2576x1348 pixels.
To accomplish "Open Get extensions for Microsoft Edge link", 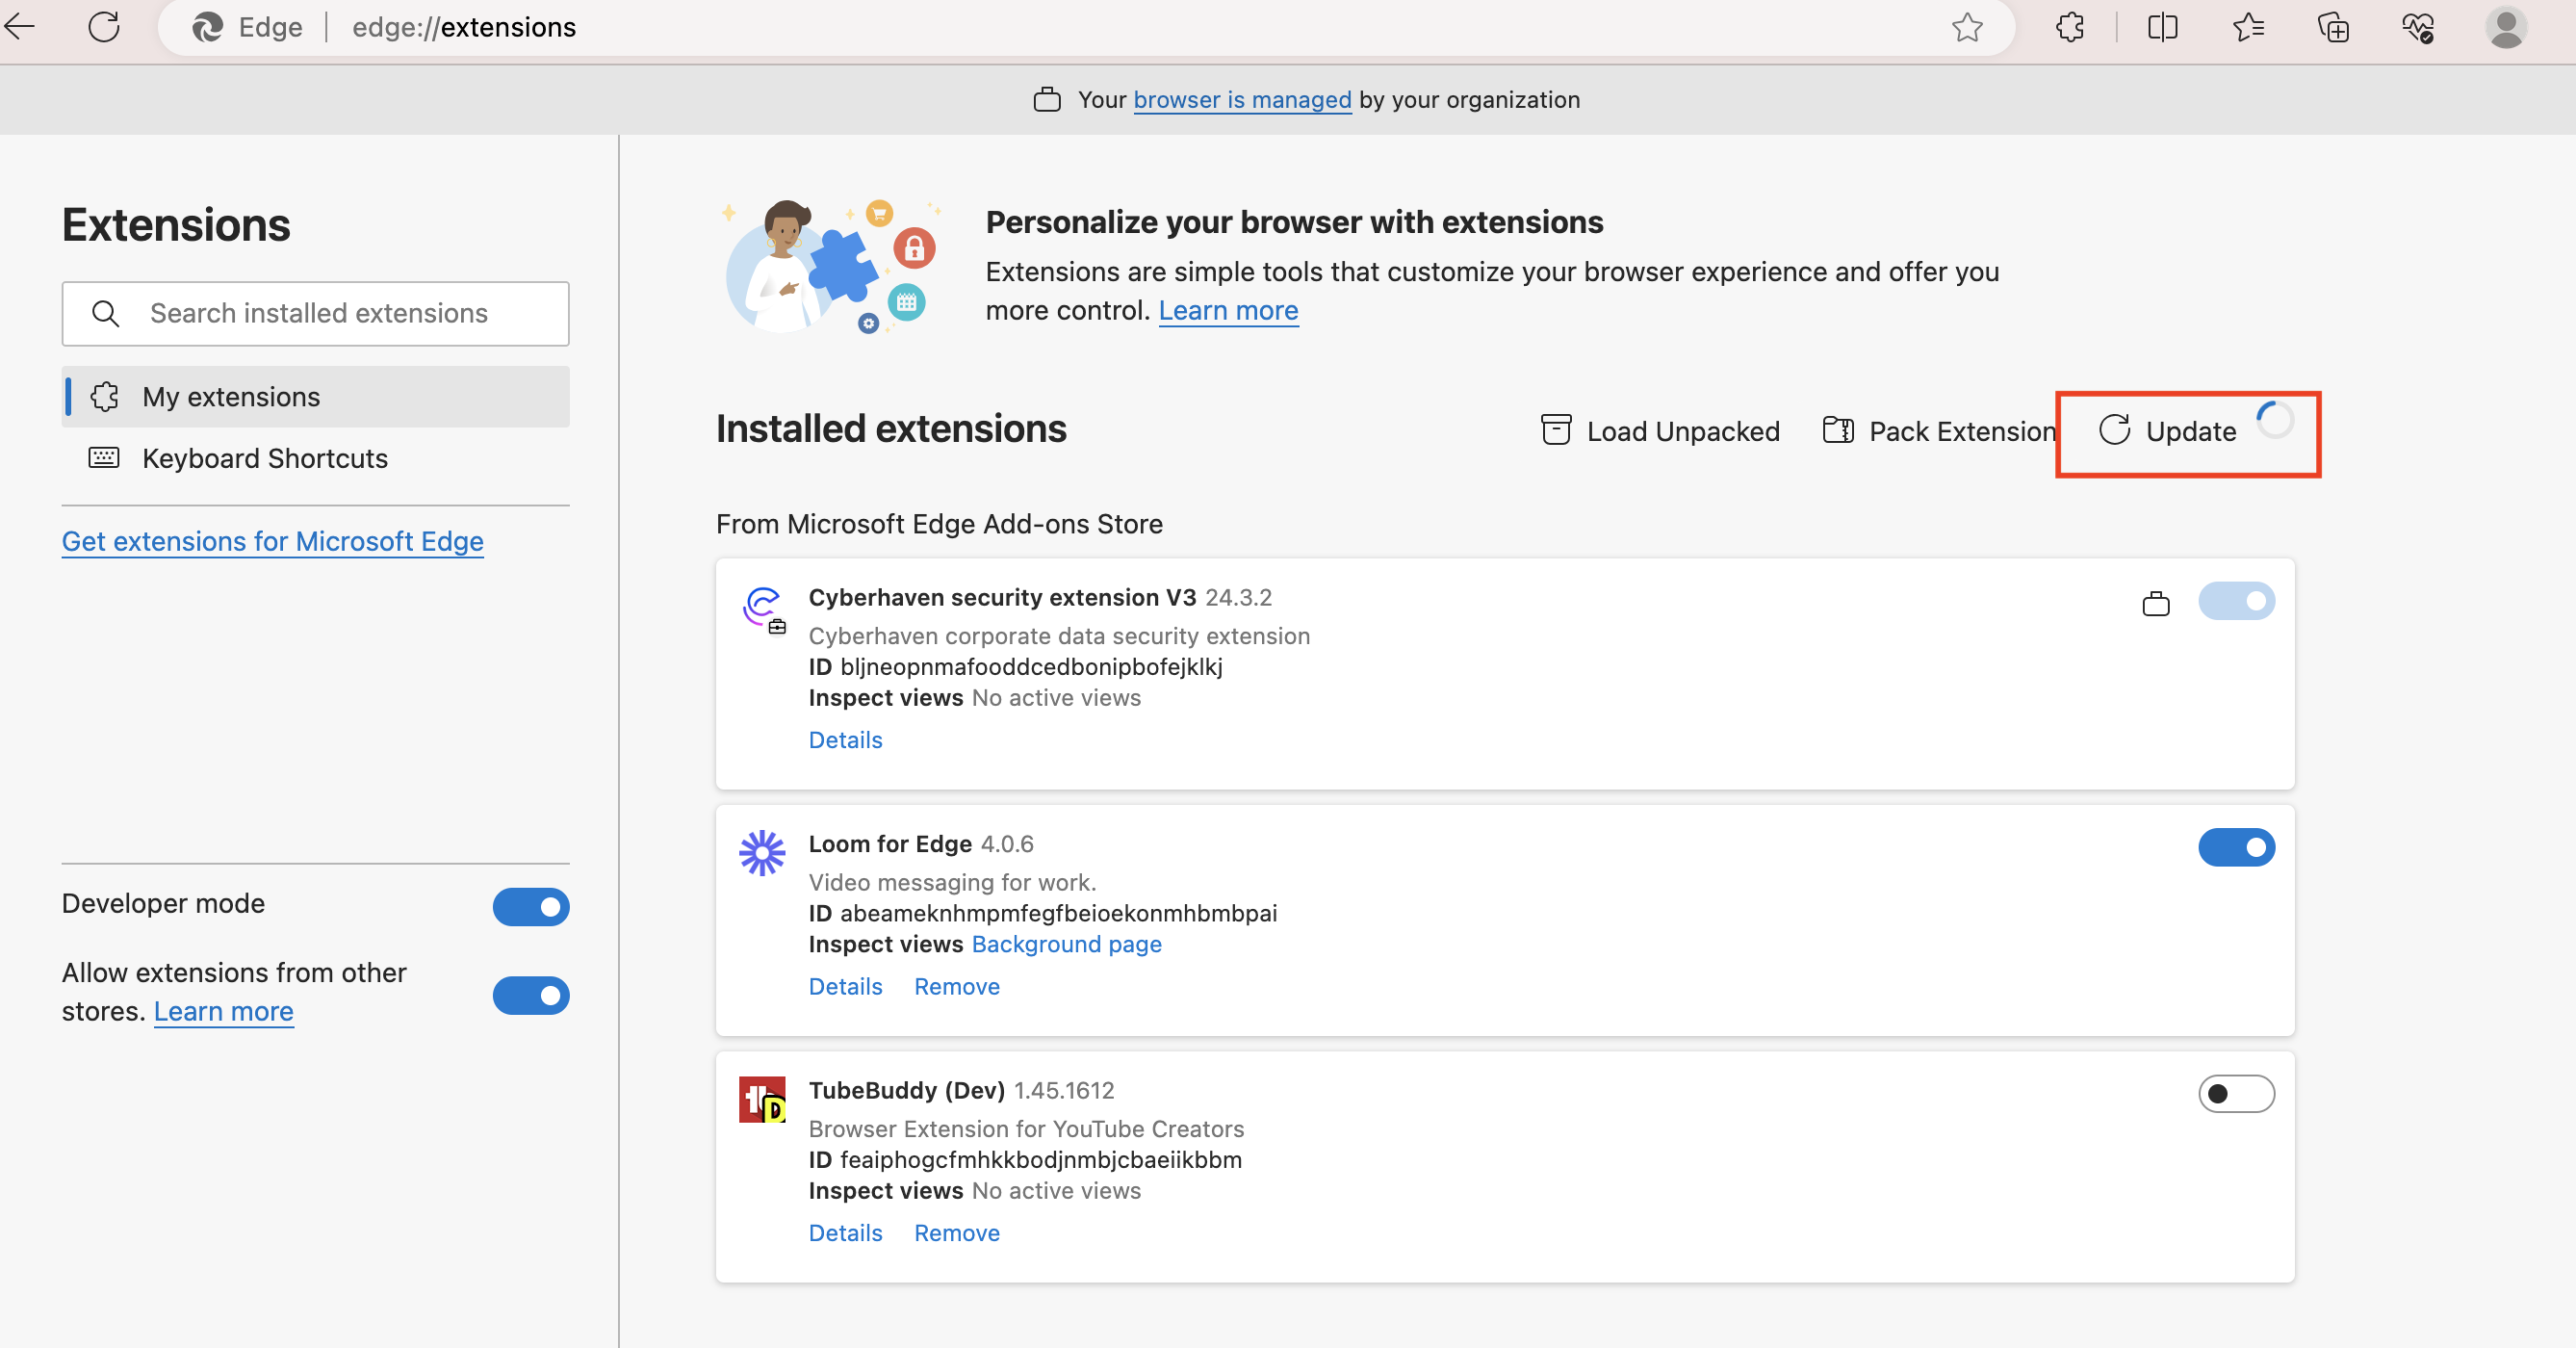I will click(273, 541).
